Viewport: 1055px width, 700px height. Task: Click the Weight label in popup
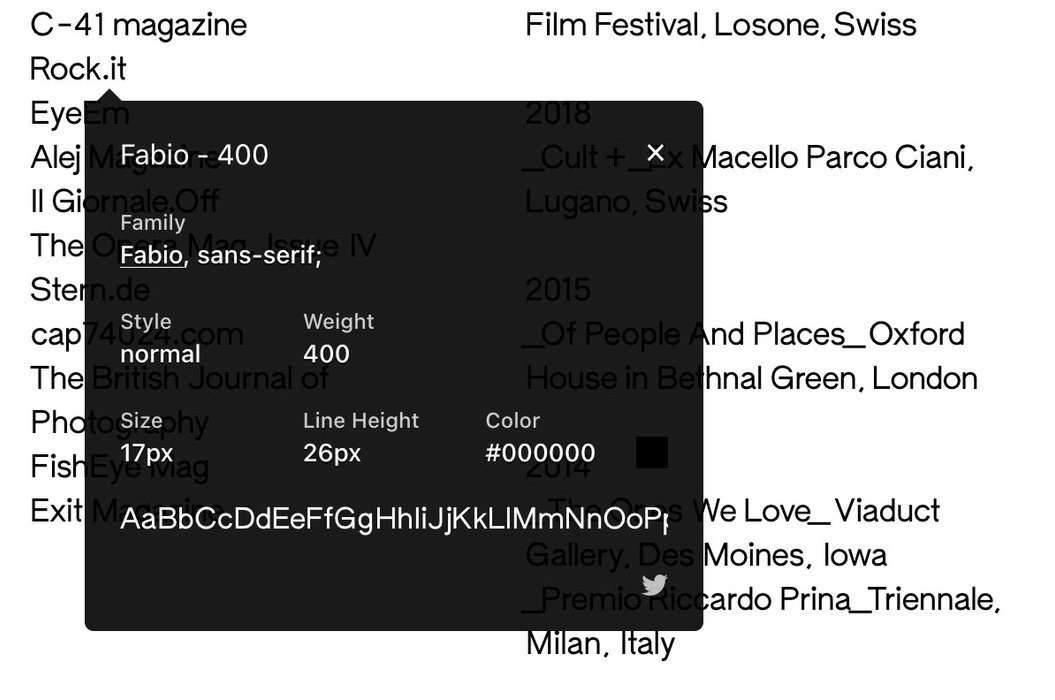click(x=338, y=322)
